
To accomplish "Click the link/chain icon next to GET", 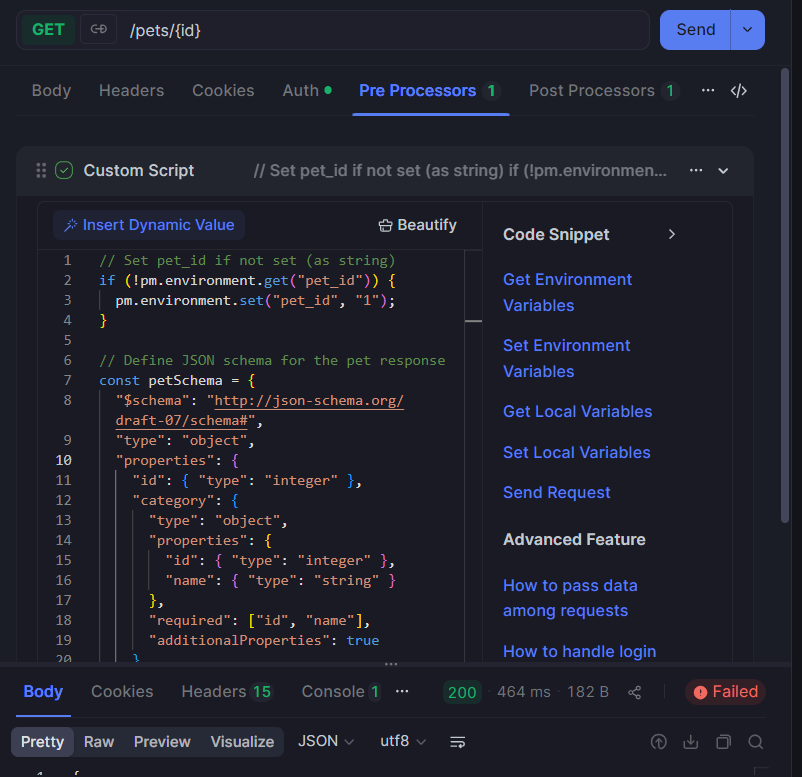I will click(98, 29).
